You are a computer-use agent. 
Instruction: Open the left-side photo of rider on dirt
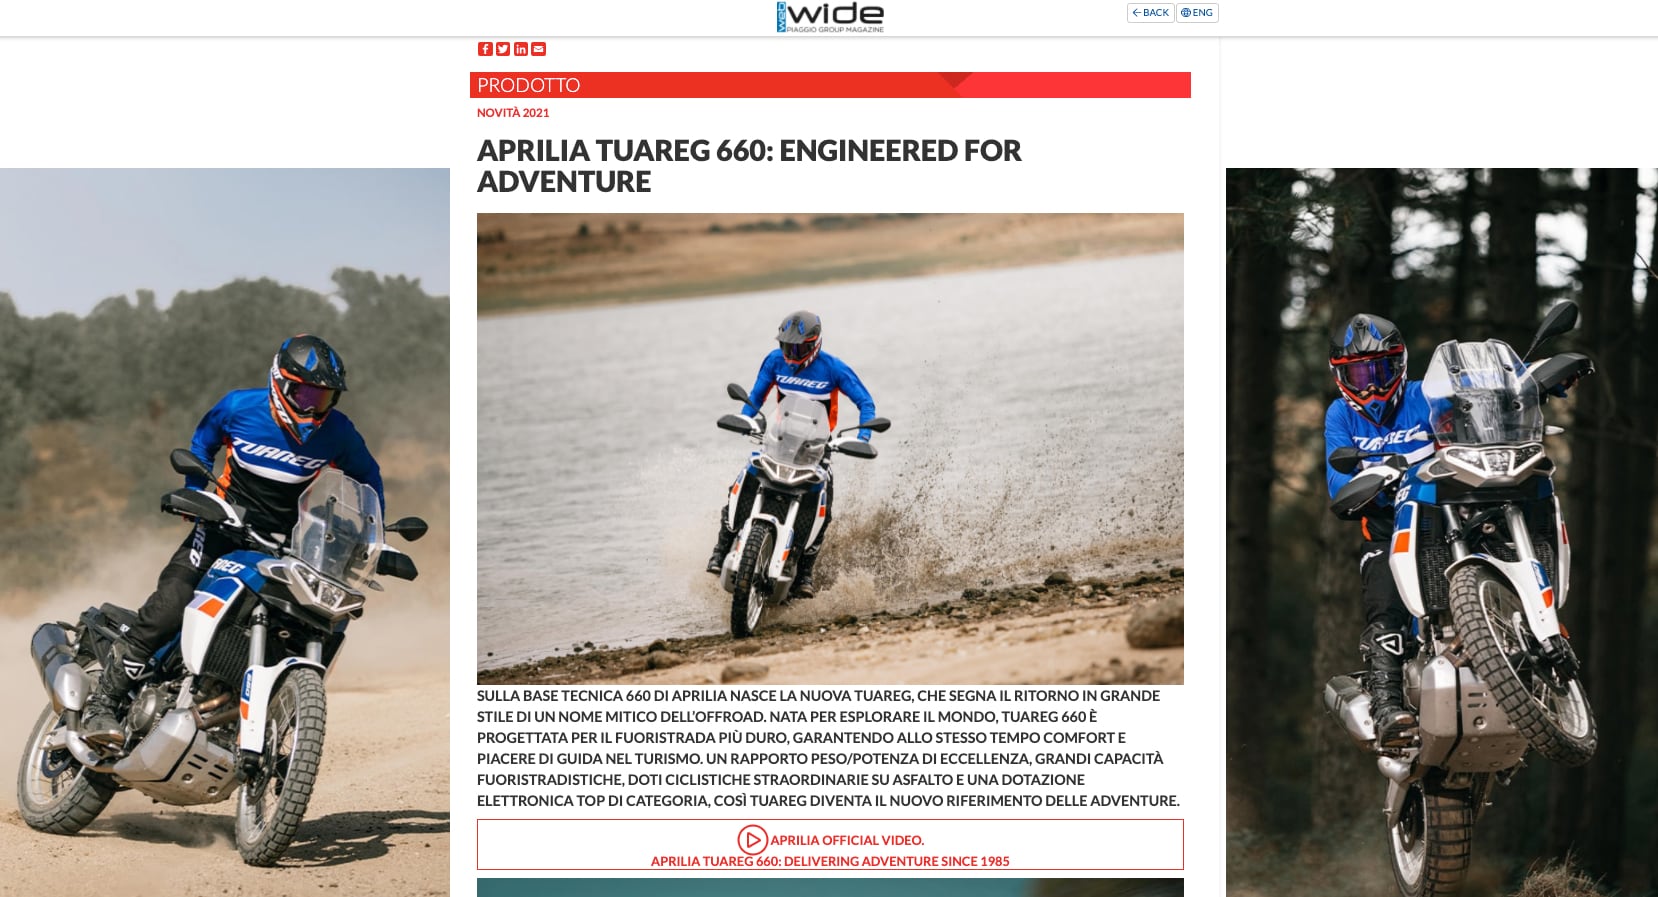coord(225,532)
